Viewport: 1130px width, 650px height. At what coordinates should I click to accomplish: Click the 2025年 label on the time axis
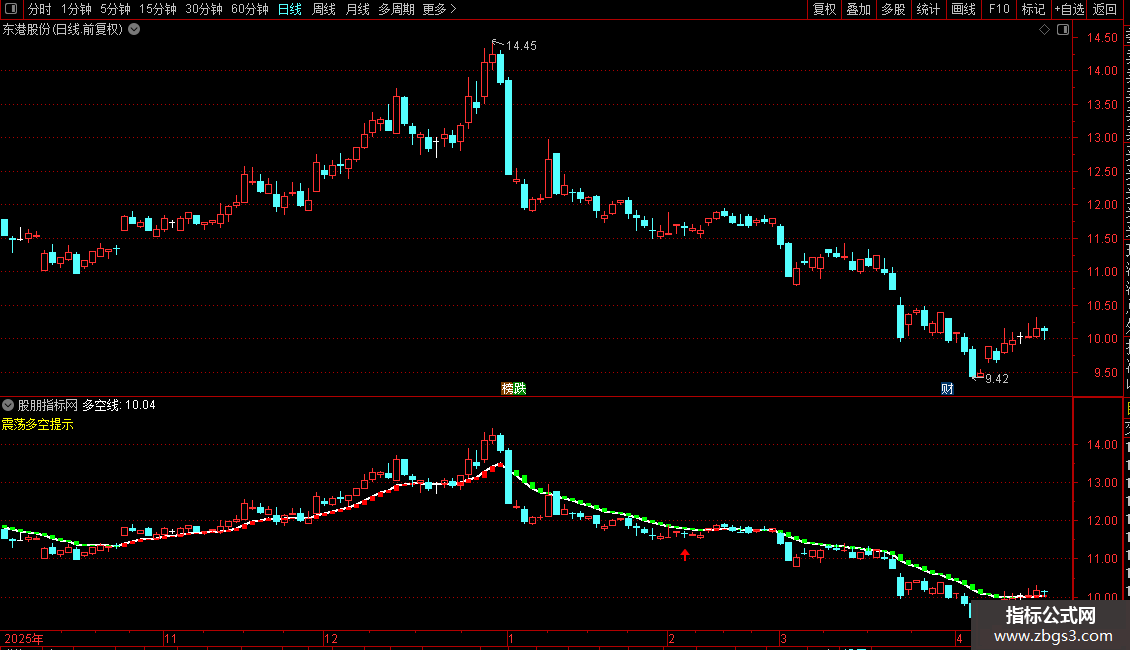(24, 638)
